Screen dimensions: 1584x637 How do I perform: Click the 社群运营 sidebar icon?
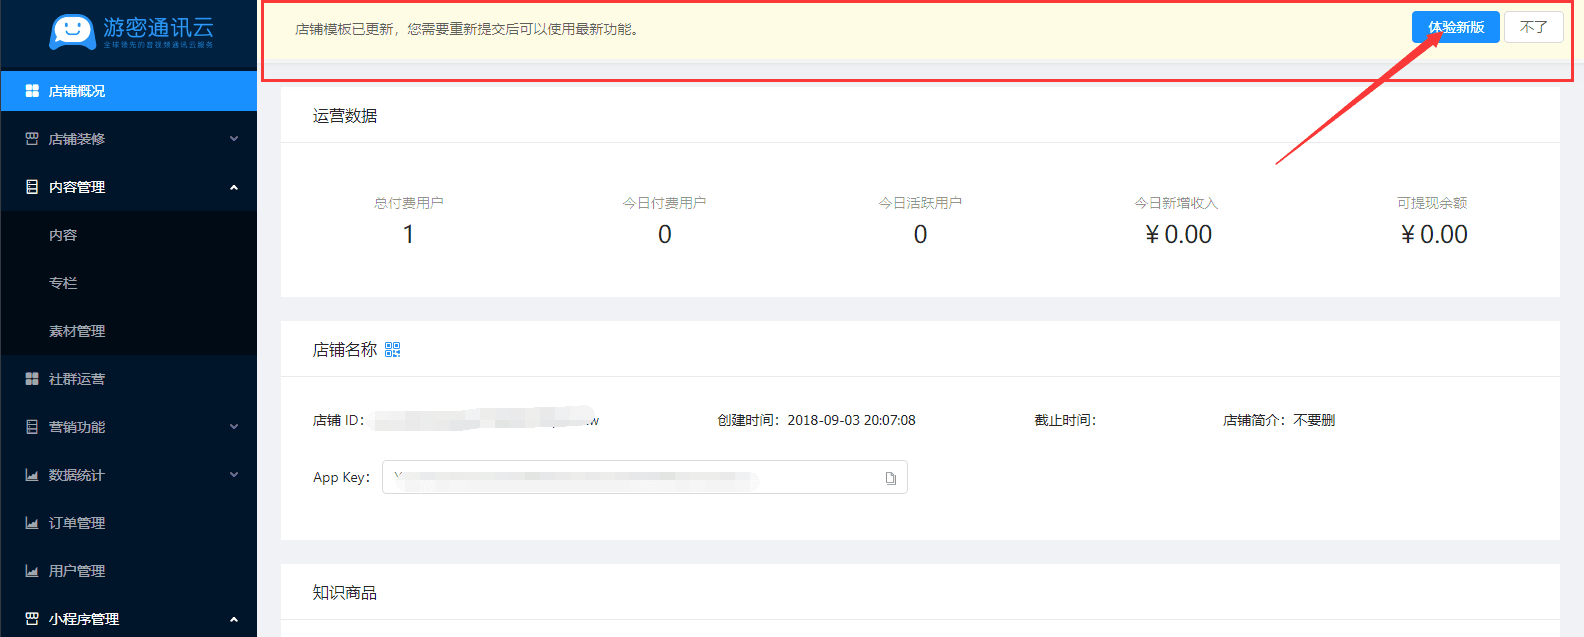(x=32, y=379)
